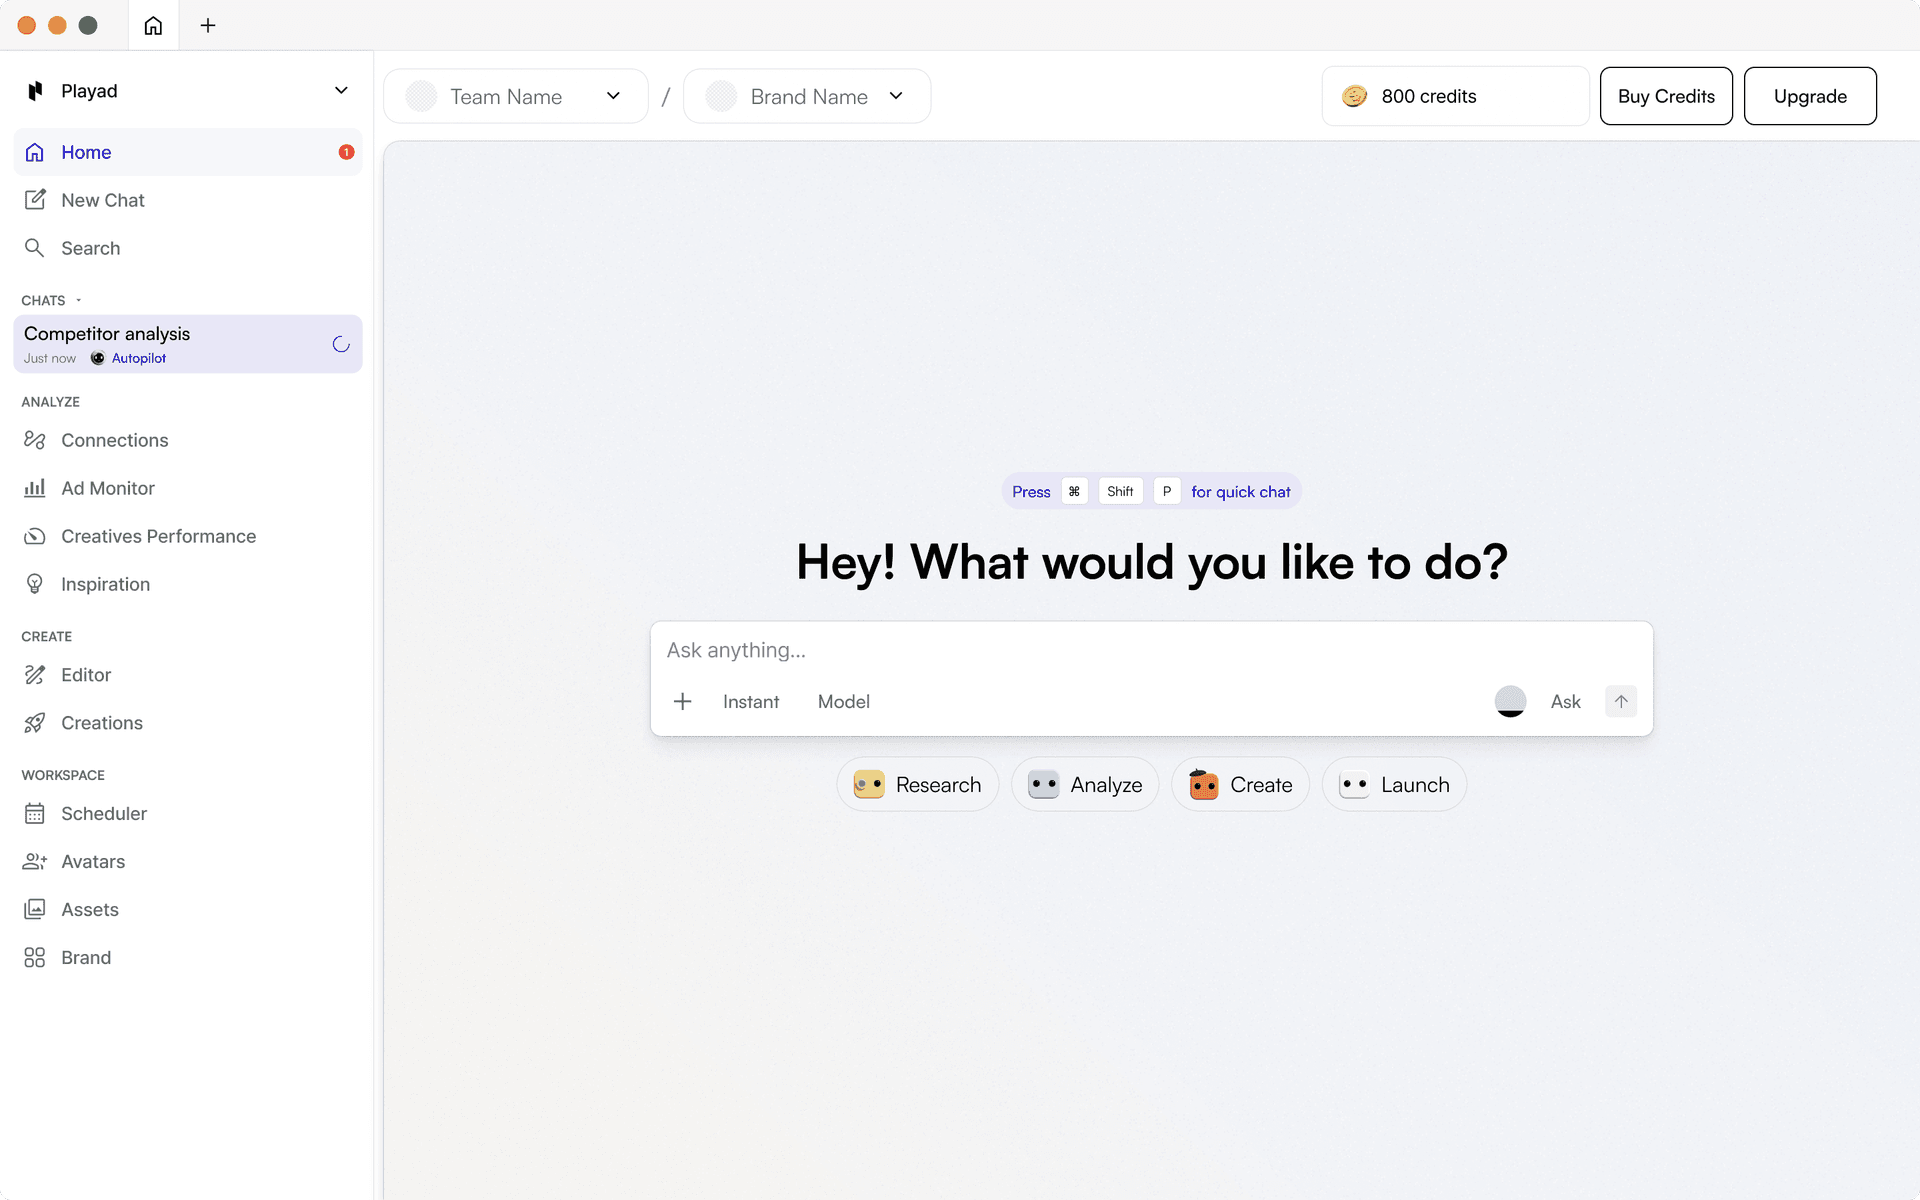Open the Scheduler calendar icon

[x=35, y=814]
